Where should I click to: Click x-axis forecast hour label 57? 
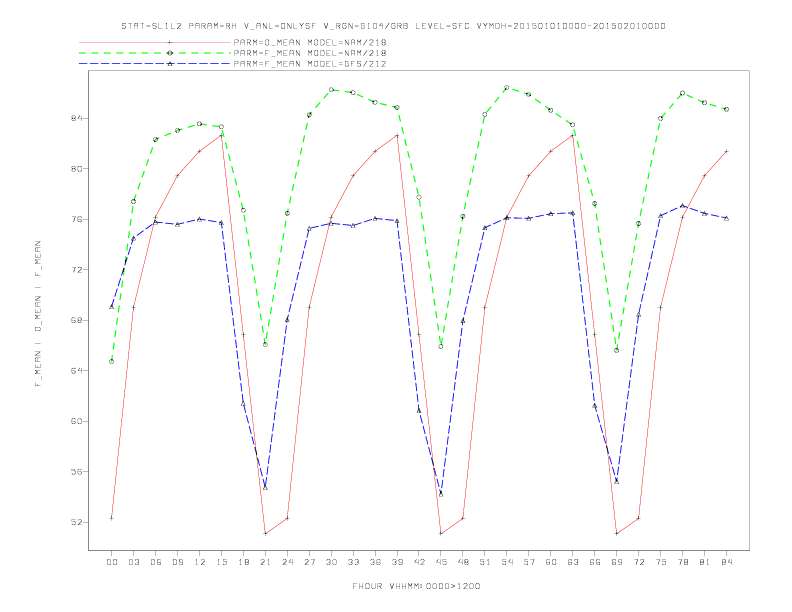coord(529,562)
